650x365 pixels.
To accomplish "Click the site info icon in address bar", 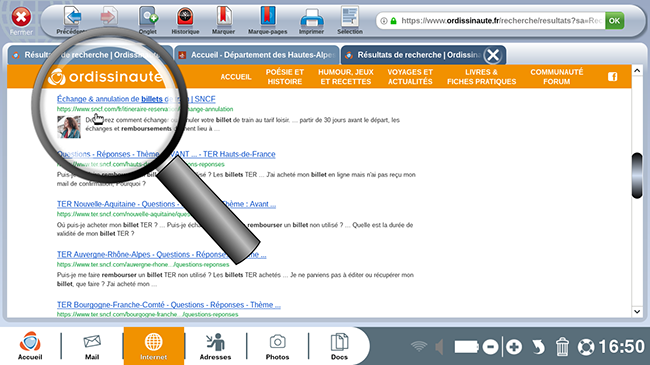I will click(x=384, y=21).
